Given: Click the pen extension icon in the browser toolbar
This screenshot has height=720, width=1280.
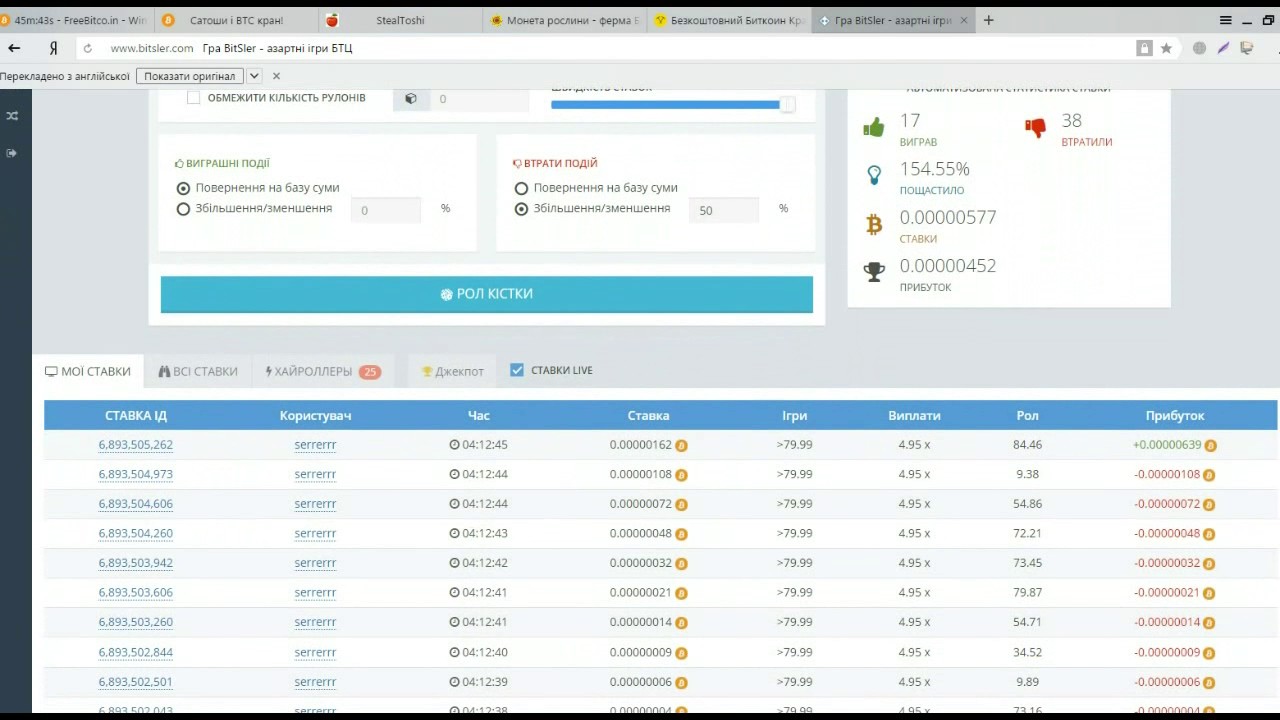Looking at the screenshot, I should pyautogui.click(x=1223, y=48).
